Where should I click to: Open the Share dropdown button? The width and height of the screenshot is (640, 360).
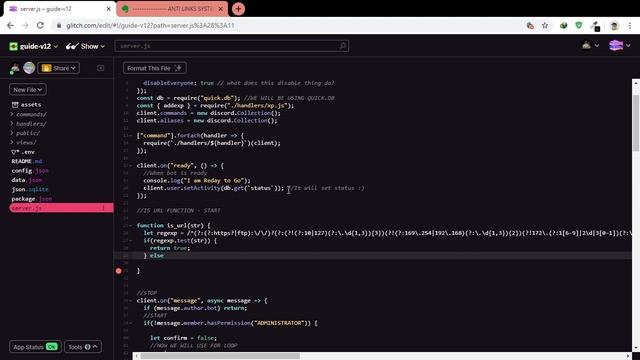point(59,68)
